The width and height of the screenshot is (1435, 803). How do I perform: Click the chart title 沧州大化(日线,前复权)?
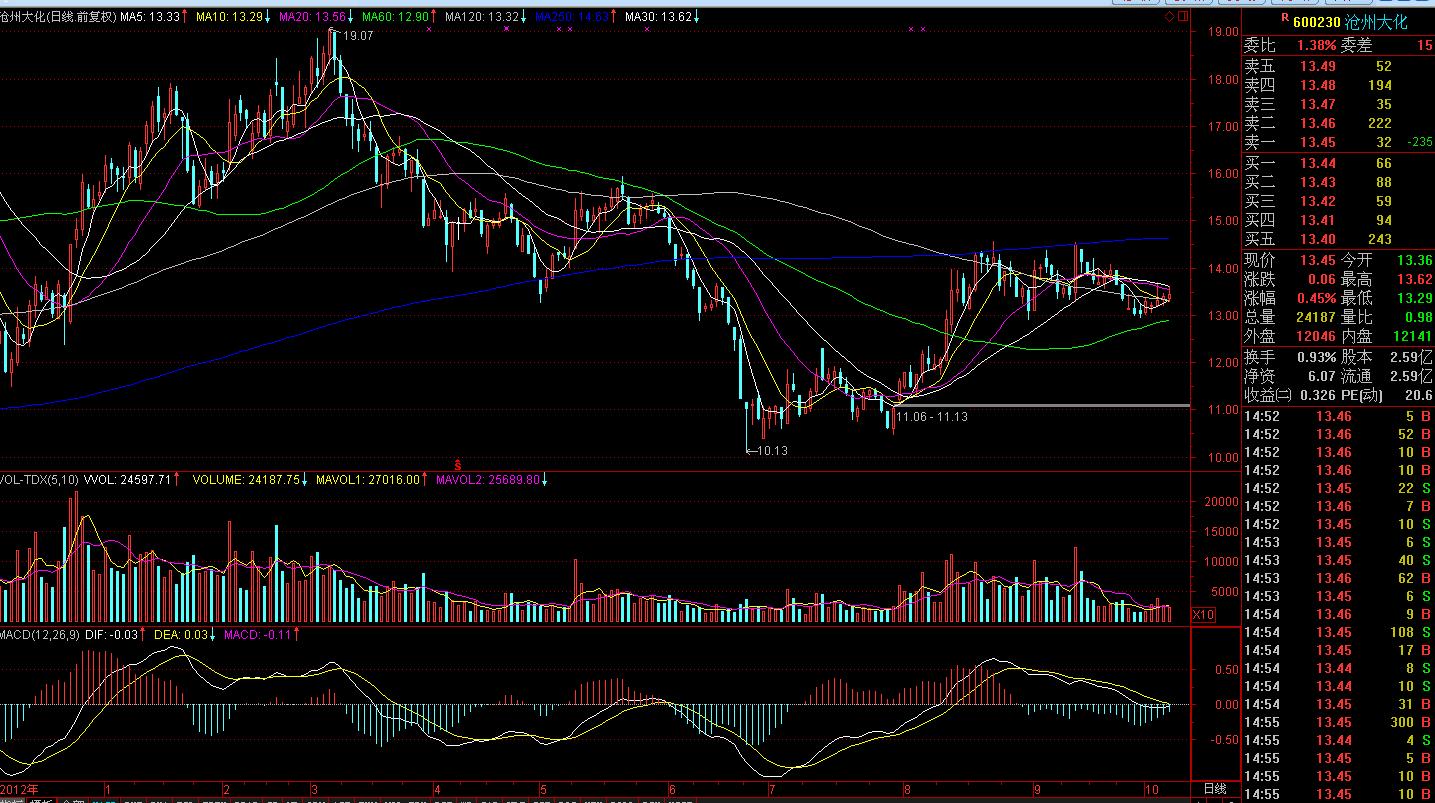[58, 17]
